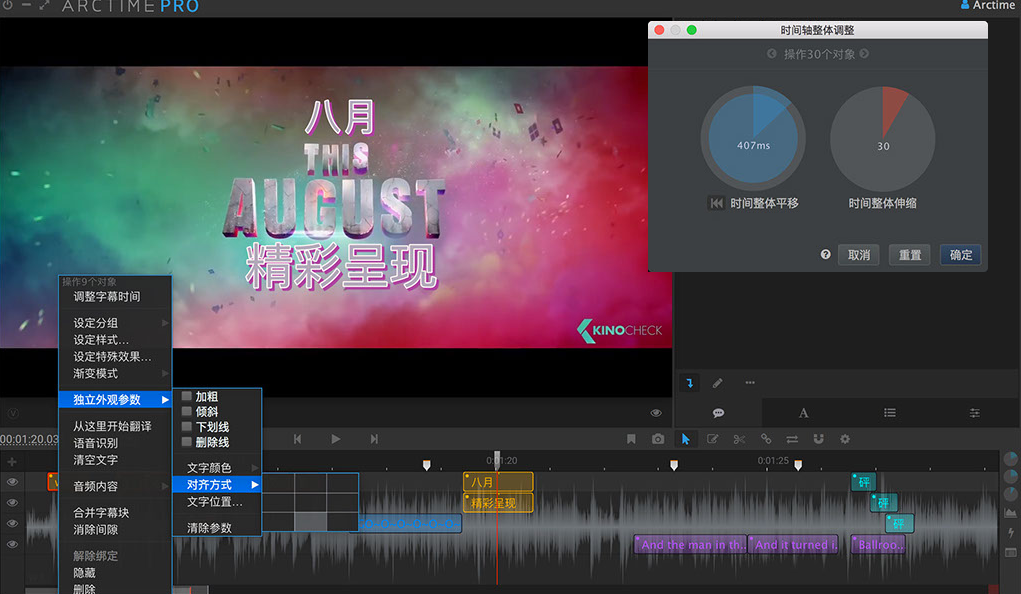Expand the 文字颜色 submenu
The height and width of the screenshot is (594, 1021).
[x=217, y=468]
